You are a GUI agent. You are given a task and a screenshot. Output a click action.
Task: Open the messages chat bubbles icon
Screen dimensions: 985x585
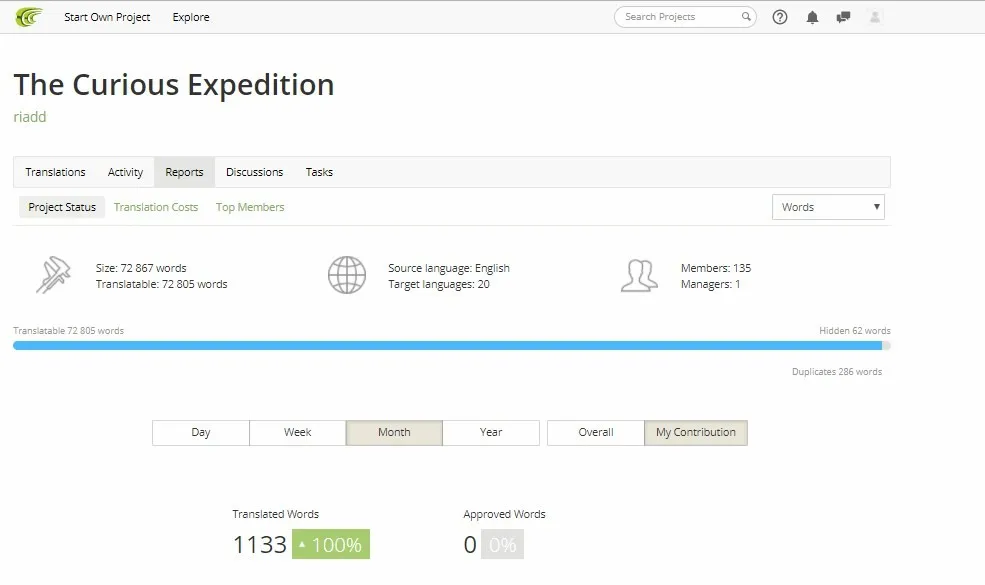[x=843, y=17]
